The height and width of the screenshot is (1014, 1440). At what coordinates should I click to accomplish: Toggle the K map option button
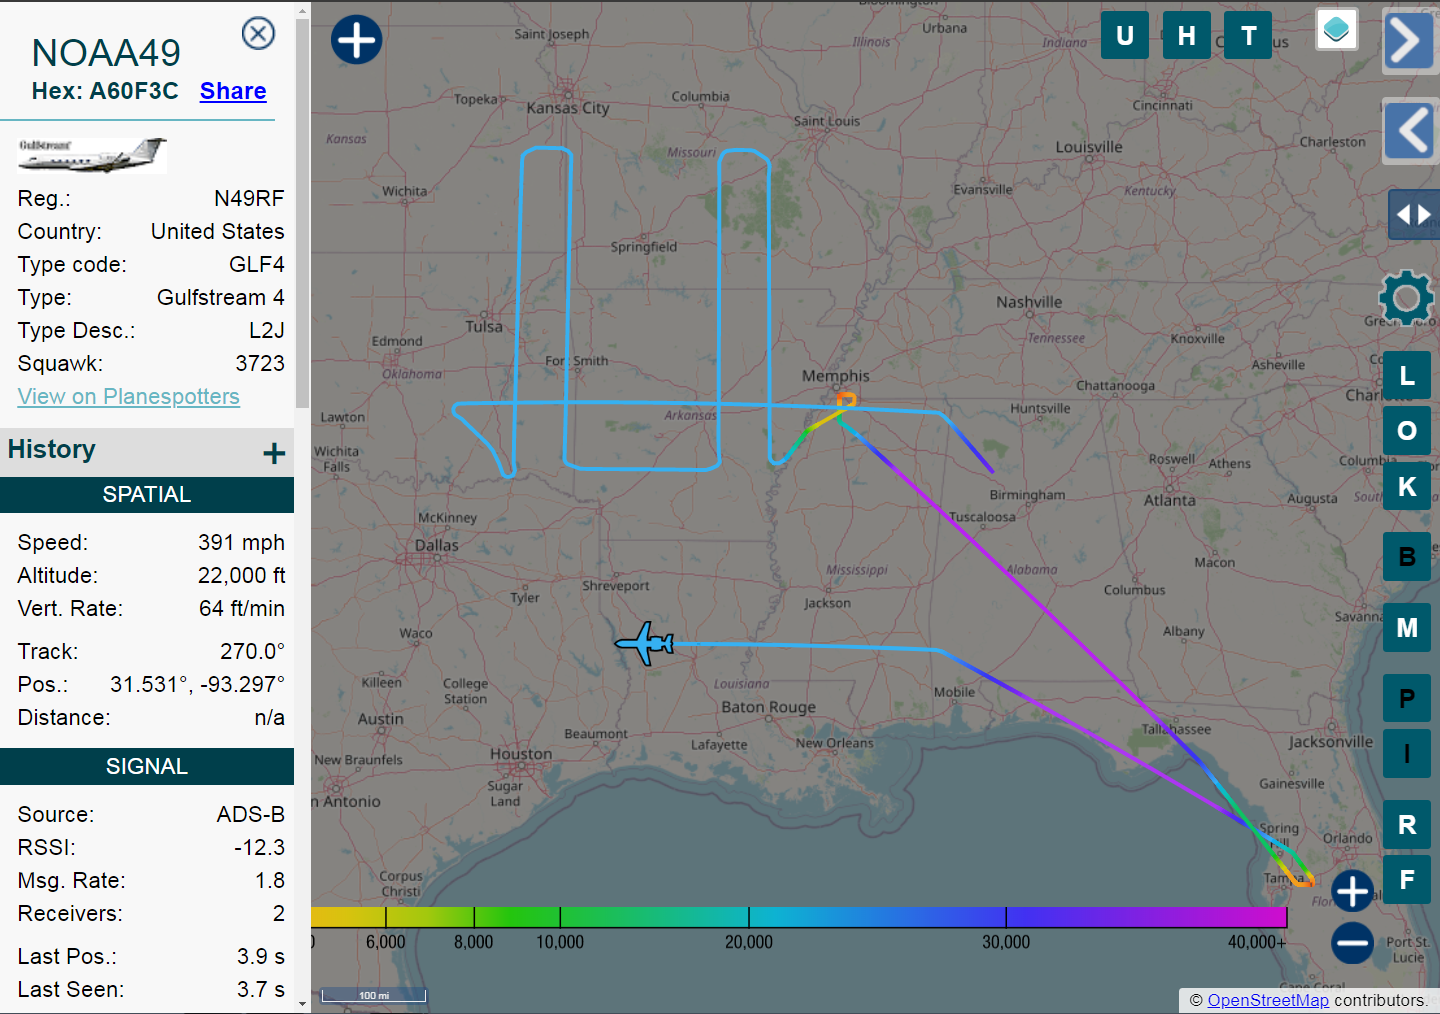point(1407,487)
